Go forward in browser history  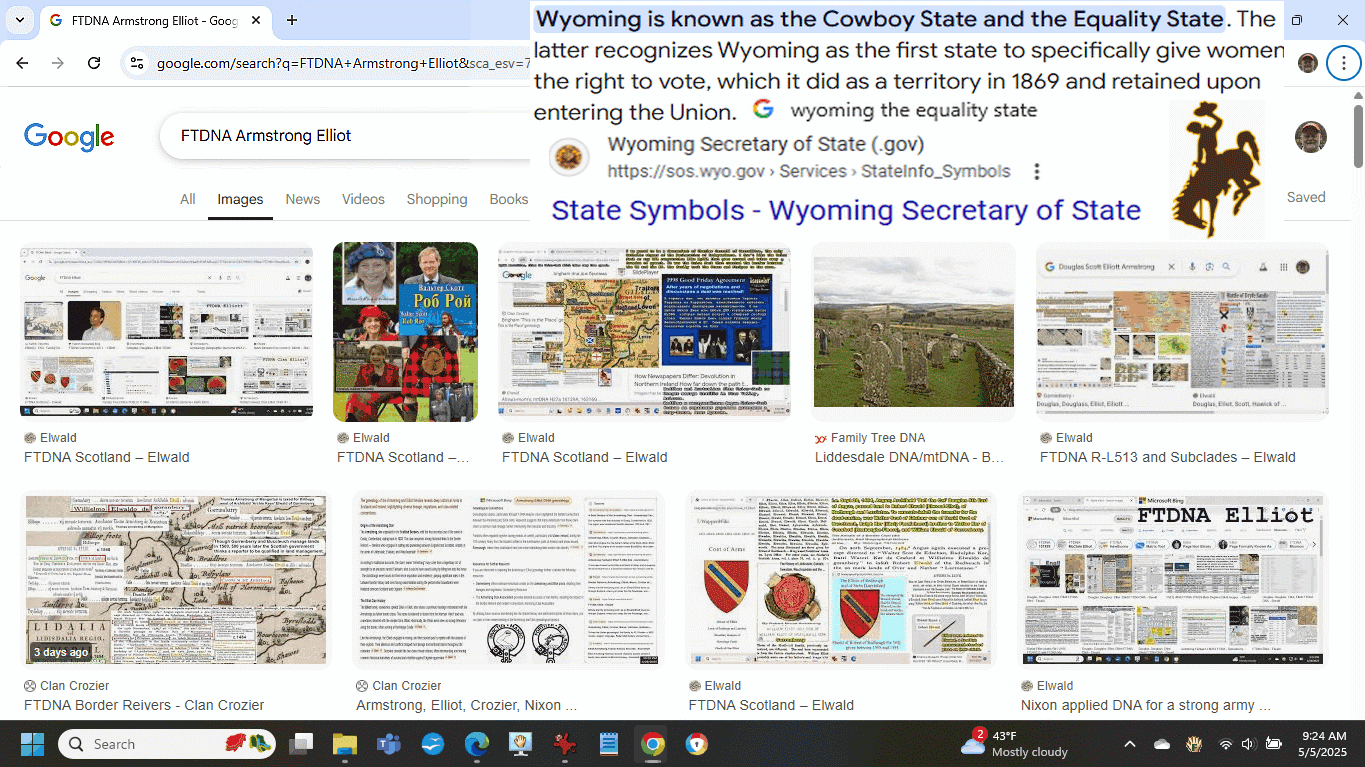[58, 63]
